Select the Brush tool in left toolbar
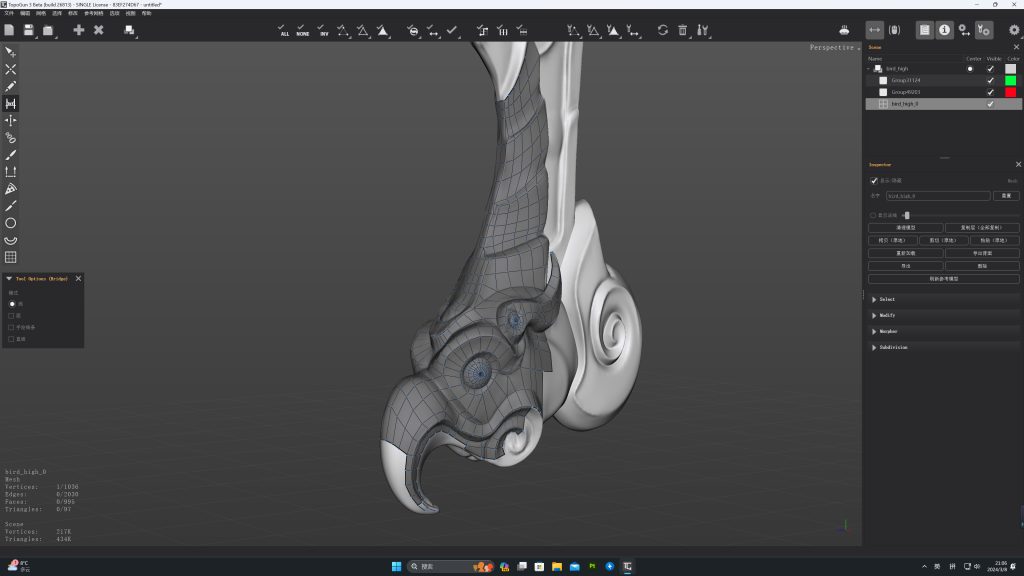The width and height of the screenshot is (1024, 576). click(x=10, y=155)
